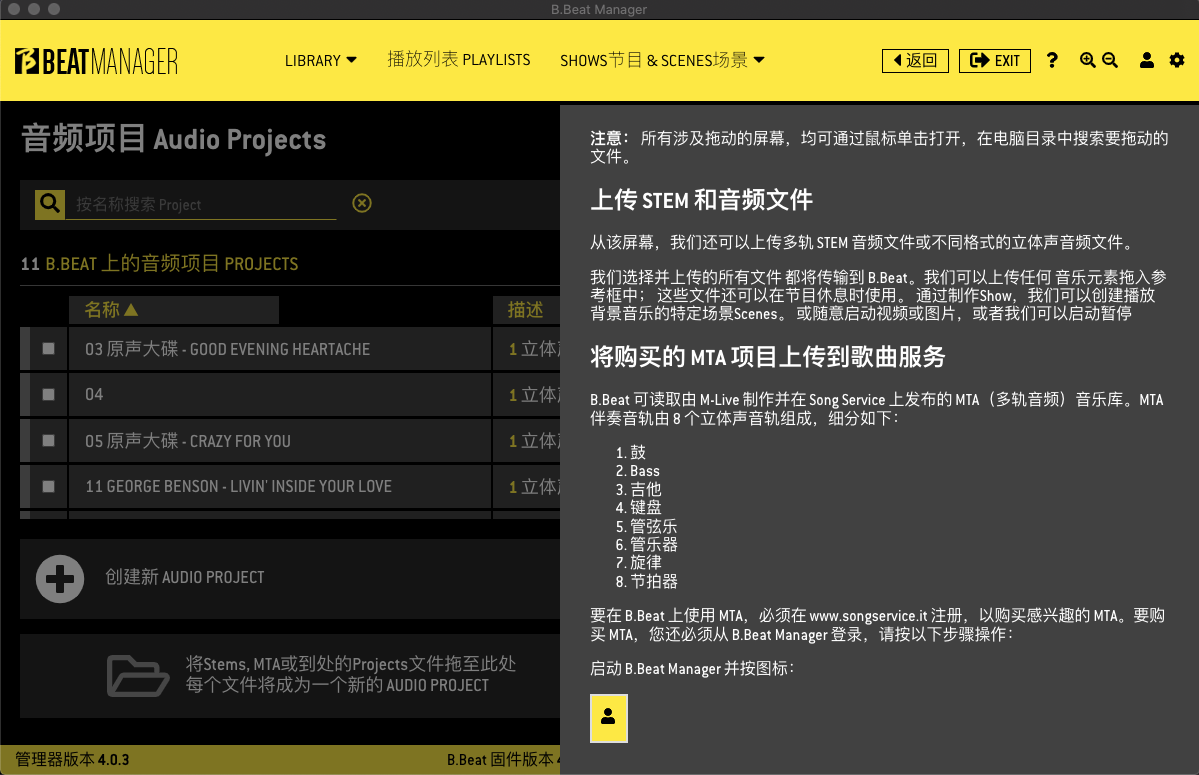Click 启动 B.Beat Manager 并按图标 text
Screen dimensions: 1199x775
tap(692, 669)
